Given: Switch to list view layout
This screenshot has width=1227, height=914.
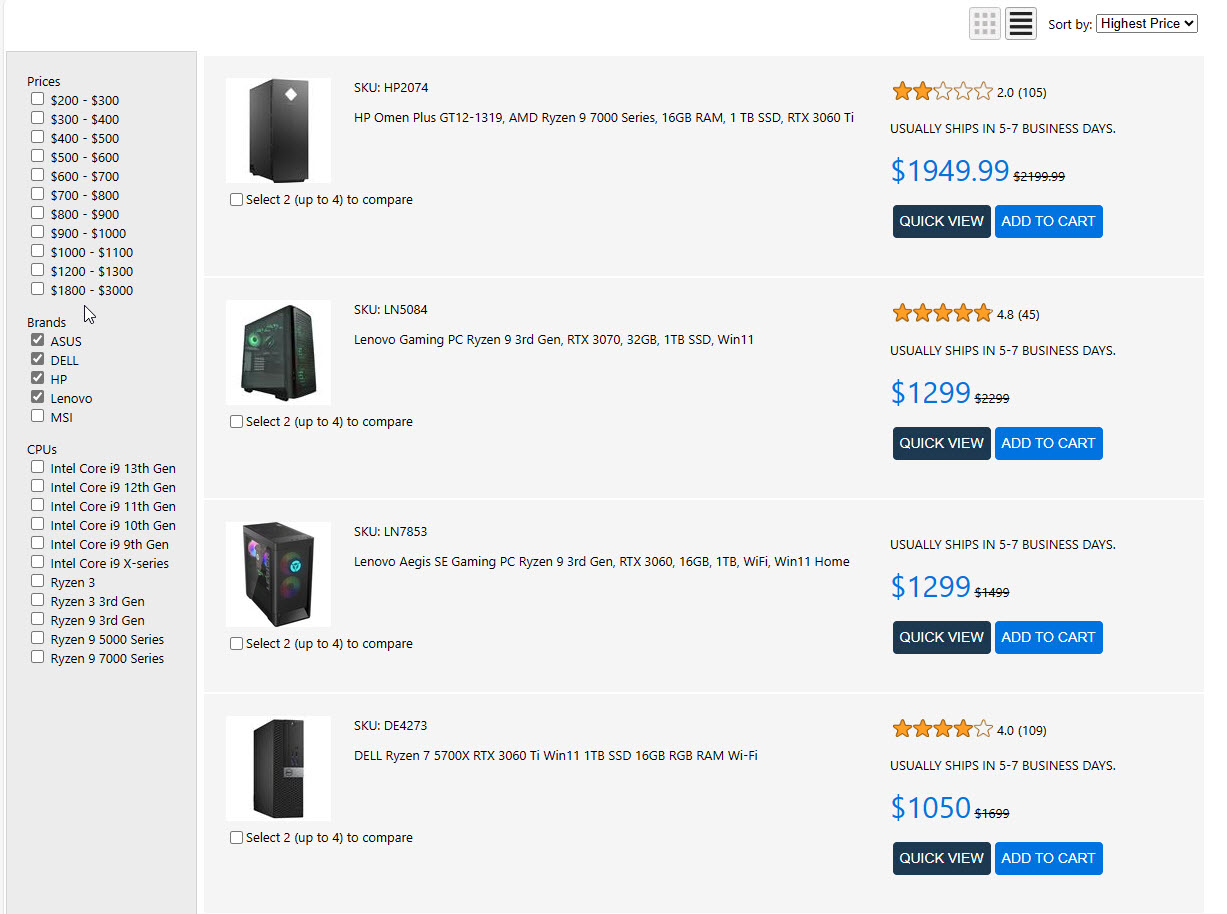Looking at the screenshot, I should (1020, 24).
